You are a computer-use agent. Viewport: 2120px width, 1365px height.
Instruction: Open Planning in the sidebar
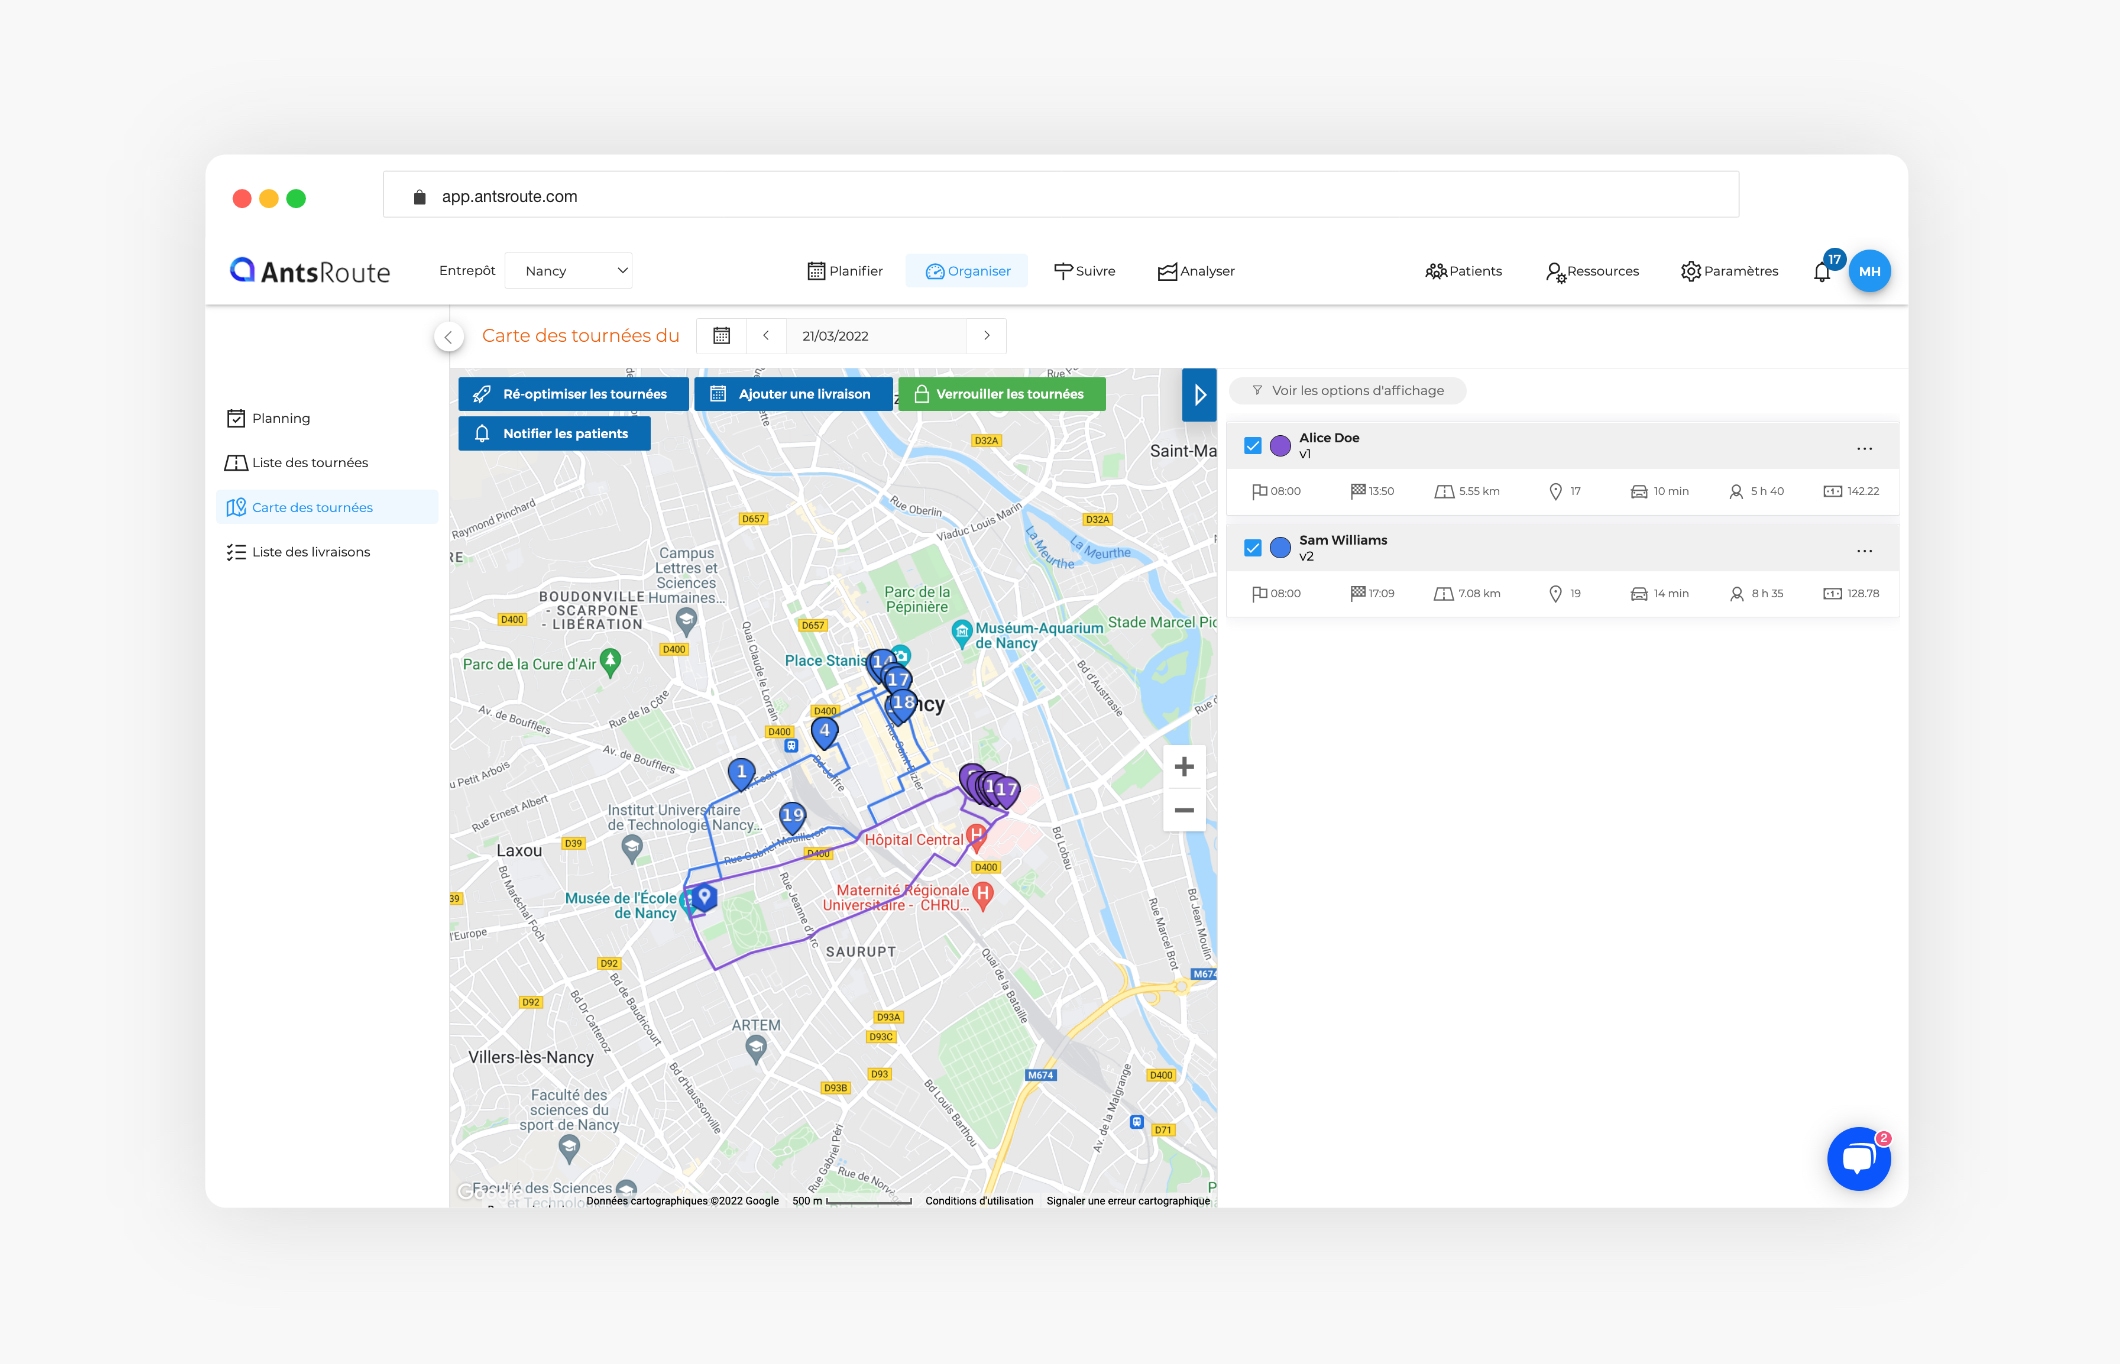[x=268, y=418]
